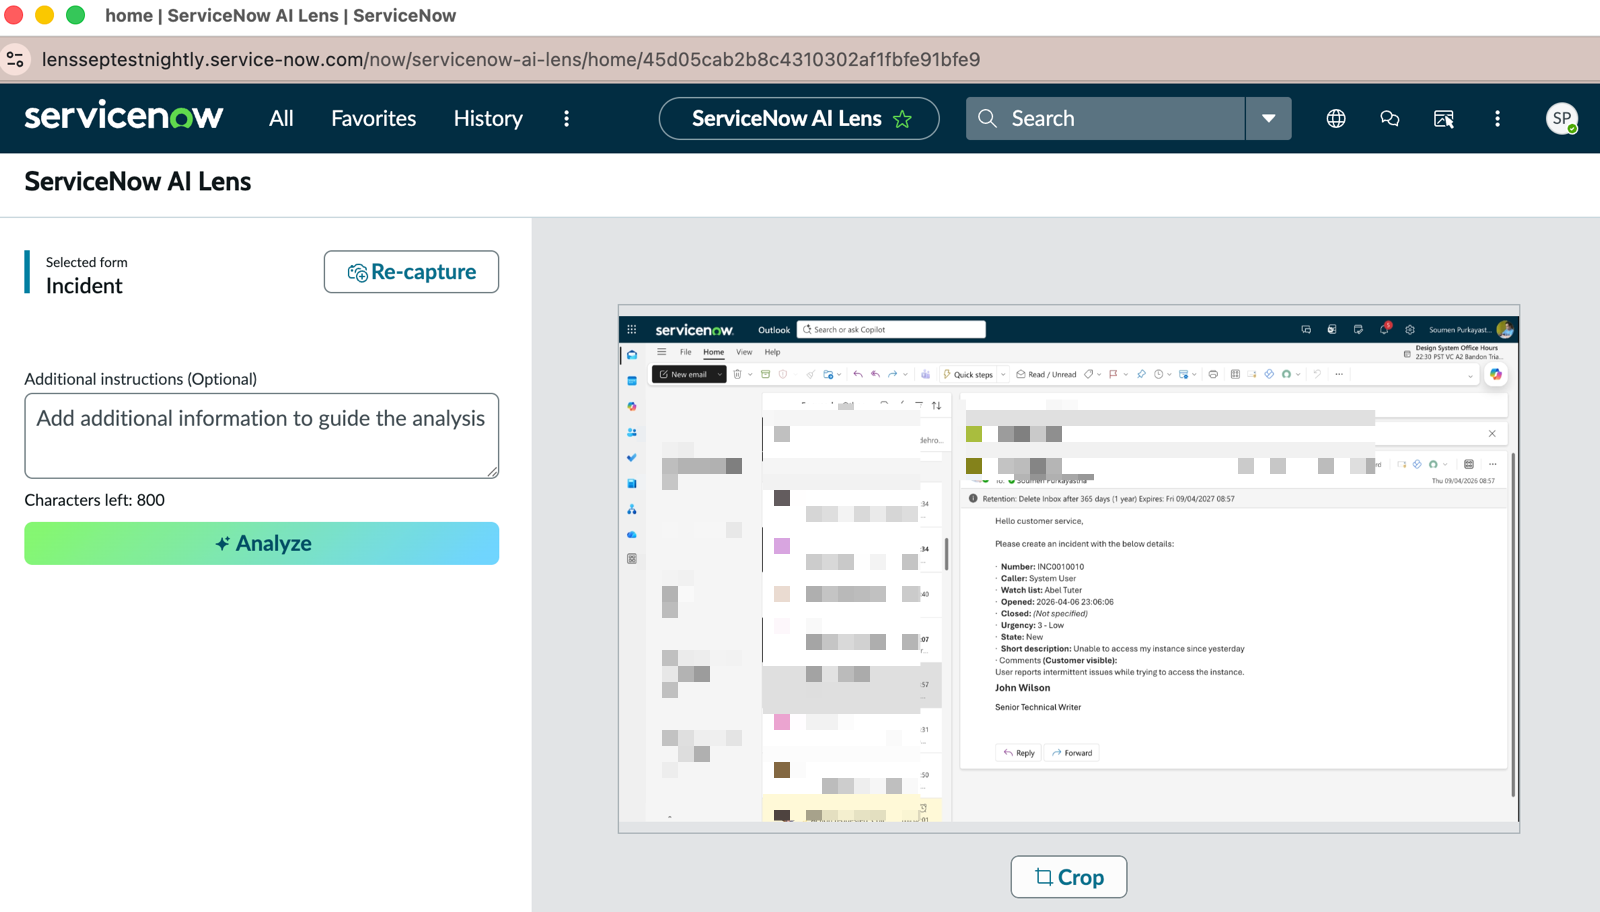
Task: Select the browser address bar URL
Action: (511, 59)
